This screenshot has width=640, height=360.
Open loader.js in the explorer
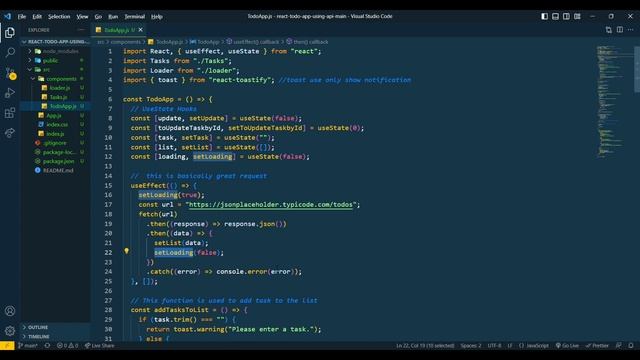coord(56,88)
